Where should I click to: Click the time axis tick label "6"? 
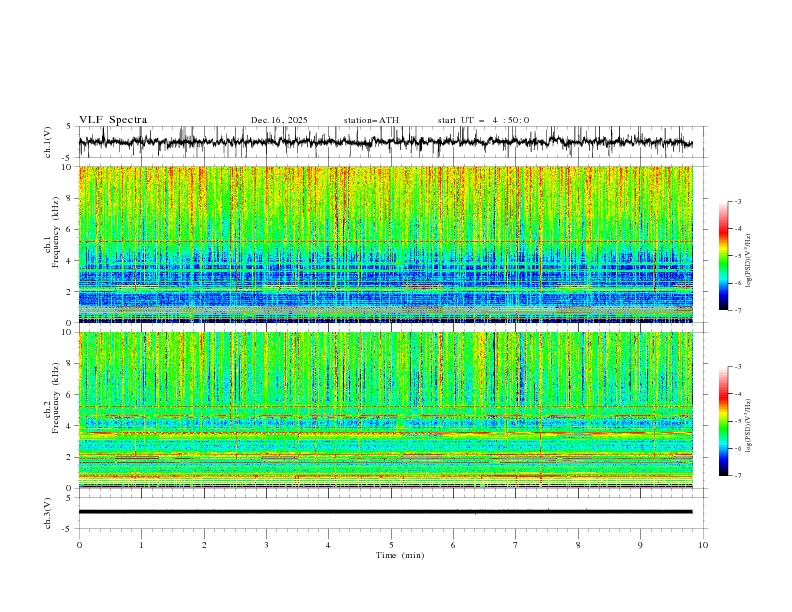click(x=453, y=545)
